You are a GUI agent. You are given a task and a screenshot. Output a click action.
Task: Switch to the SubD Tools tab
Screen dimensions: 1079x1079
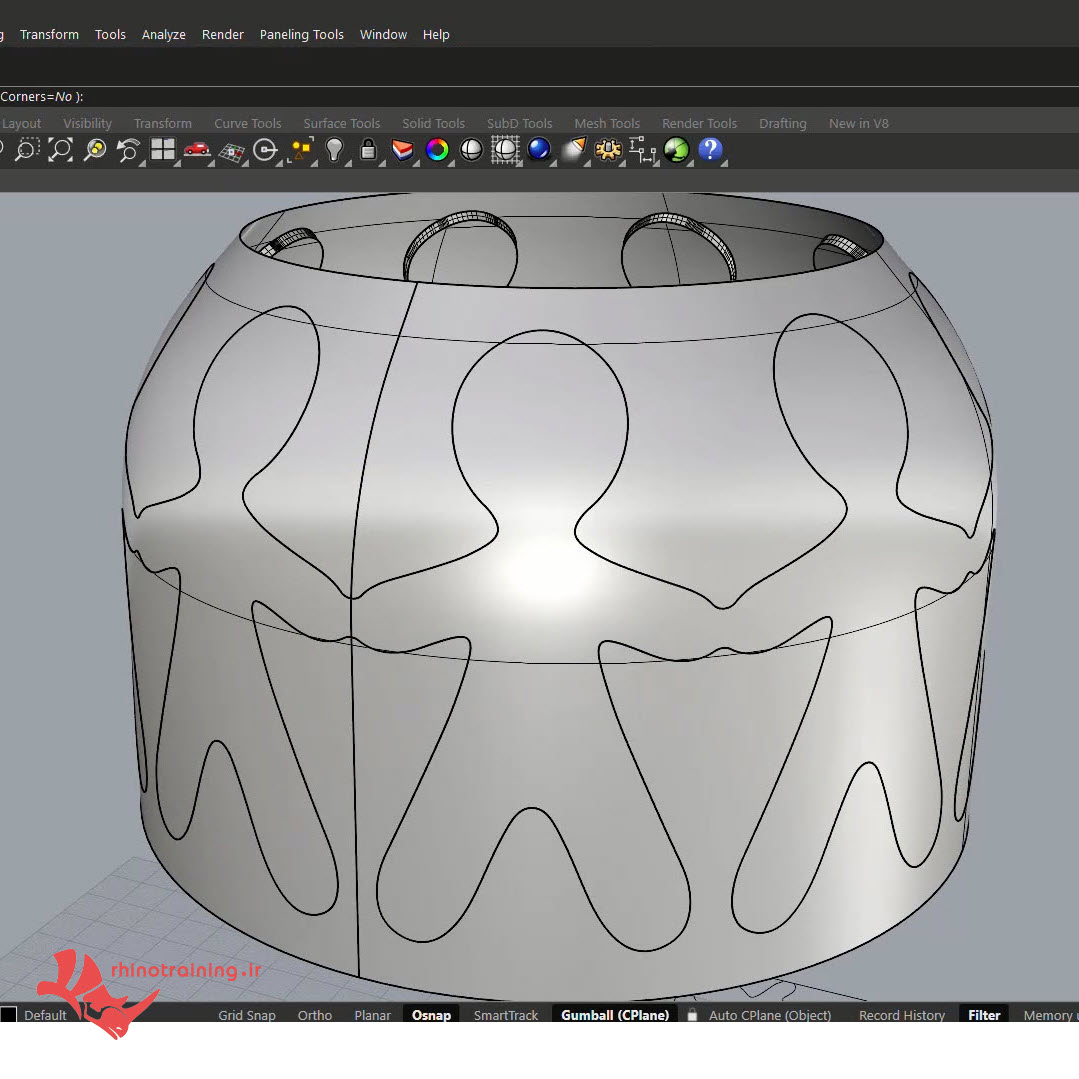519,124
